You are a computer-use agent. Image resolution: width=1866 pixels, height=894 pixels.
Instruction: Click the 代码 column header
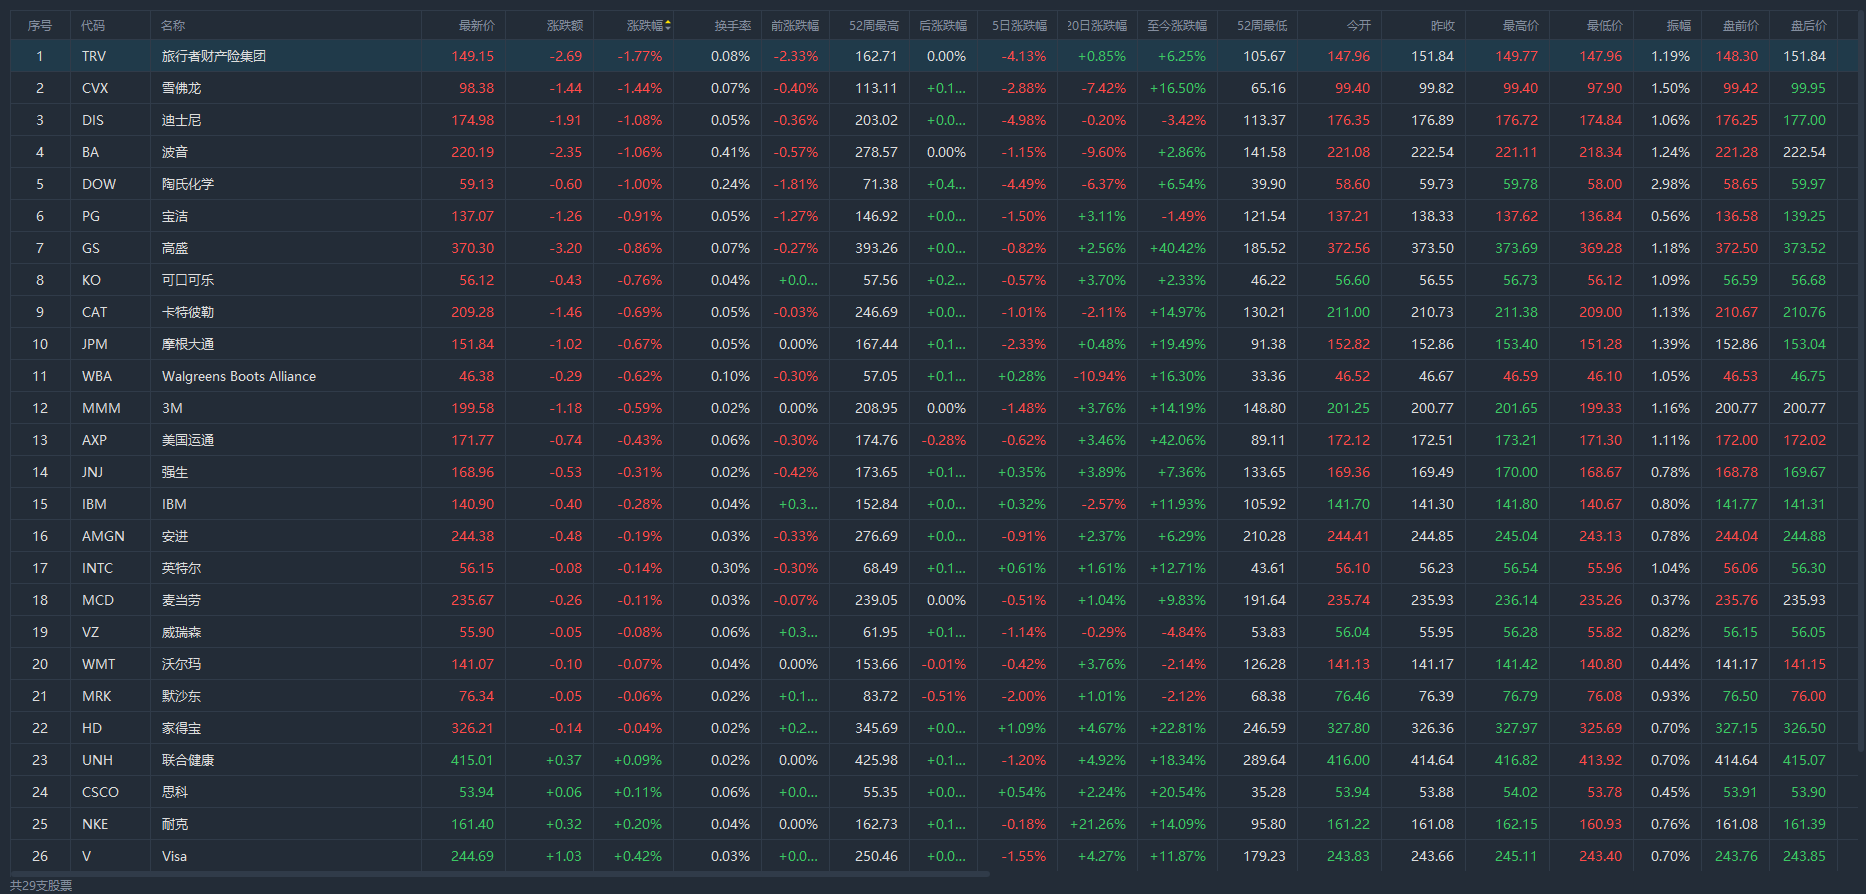click(x=93, y=25)
